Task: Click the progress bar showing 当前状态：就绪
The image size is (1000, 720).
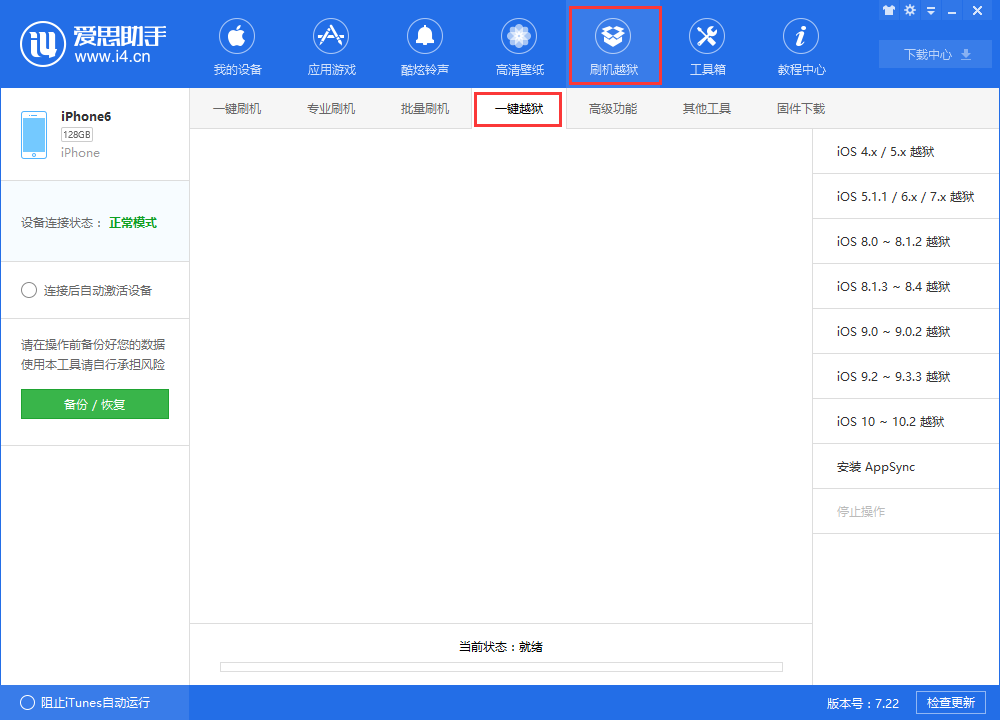Action: [x=500, y=666]
